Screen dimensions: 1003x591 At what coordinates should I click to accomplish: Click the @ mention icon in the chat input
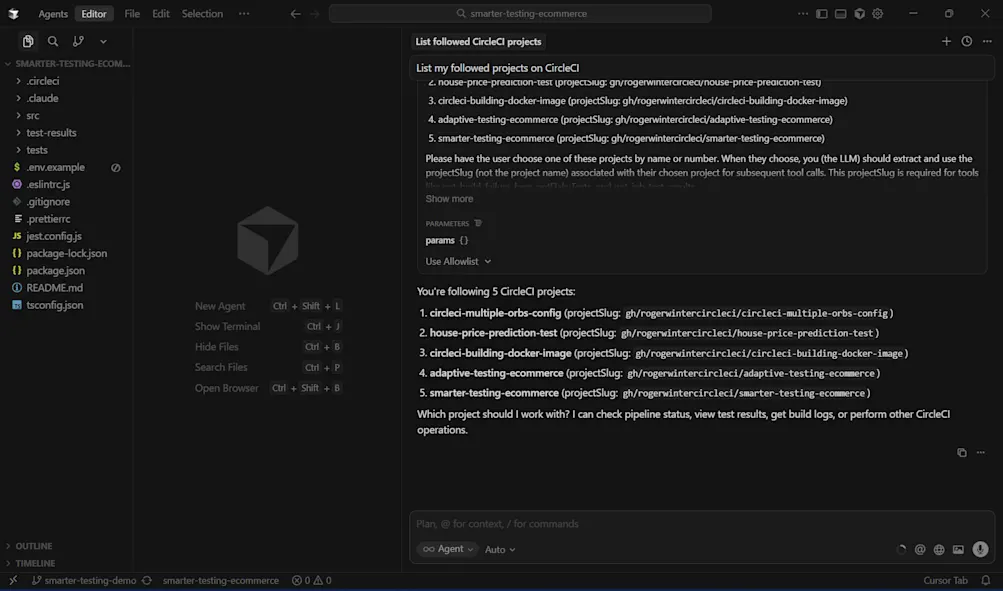coord(919,549)
